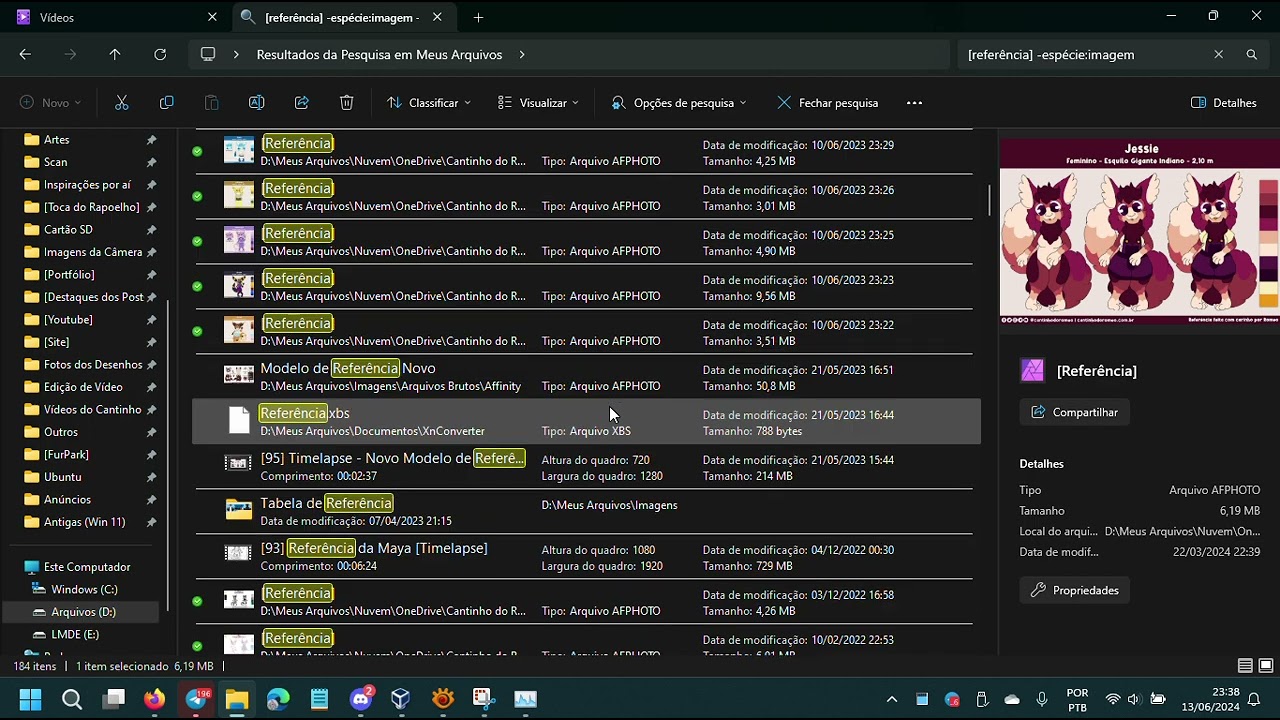Open Propriedades in the details pane
Viewport: 1280px width, 720px height.
click(1075, 590)
